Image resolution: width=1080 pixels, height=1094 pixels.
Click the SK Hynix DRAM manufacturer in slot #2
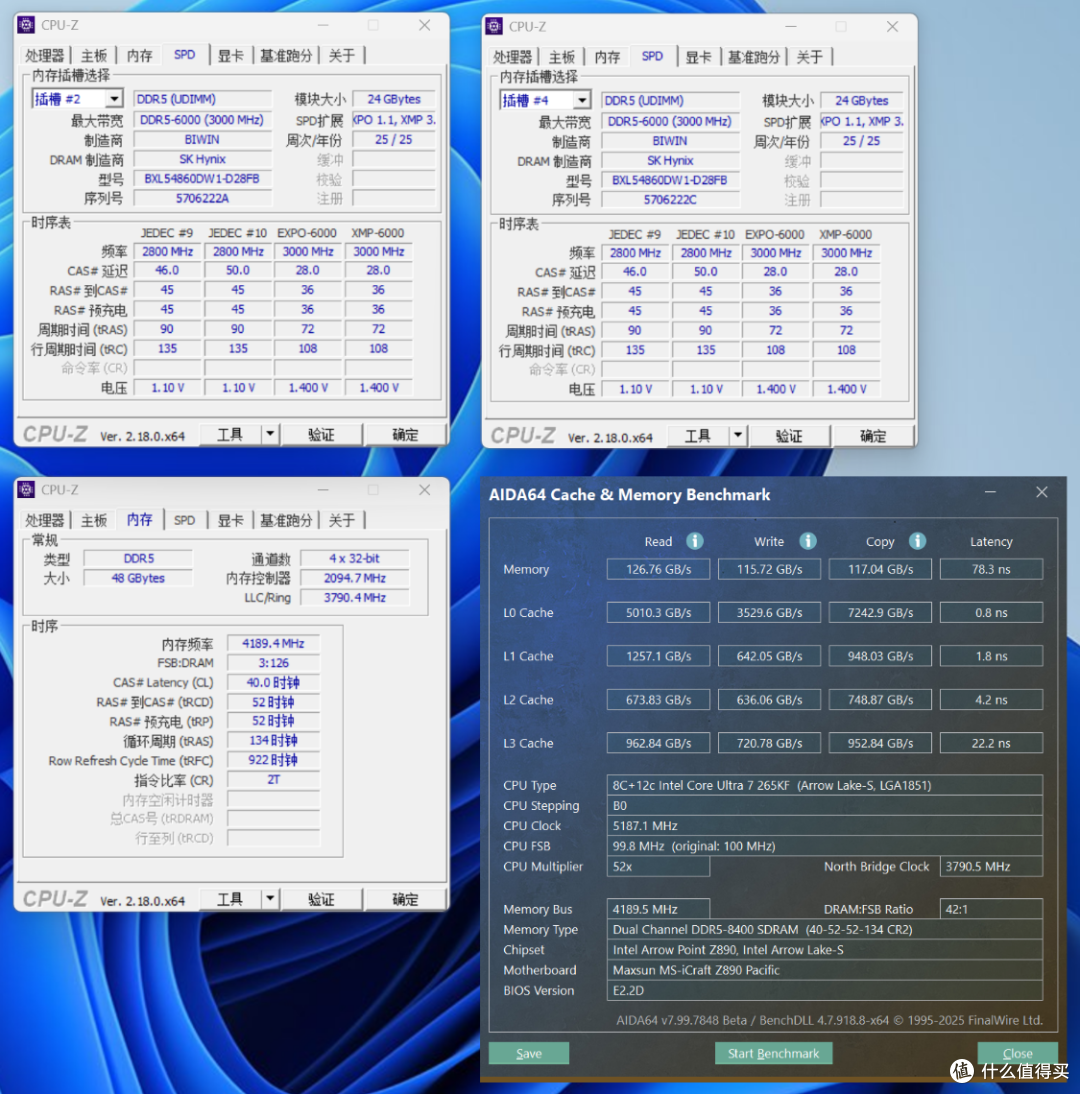click(x=202, y=159)
